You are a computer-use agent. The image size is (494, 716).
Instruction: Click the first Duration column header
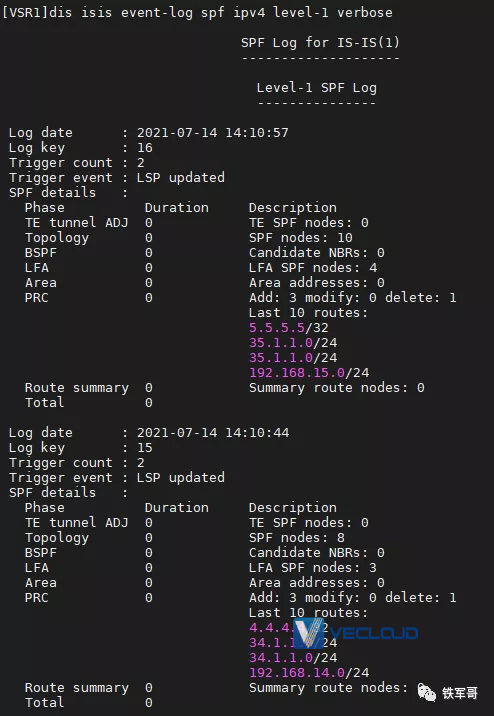[177, 208]
